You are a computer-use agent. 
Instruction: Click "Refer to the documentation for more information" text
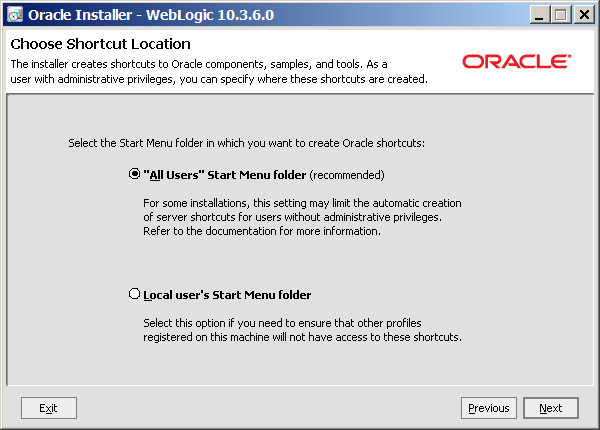point(262,231)
